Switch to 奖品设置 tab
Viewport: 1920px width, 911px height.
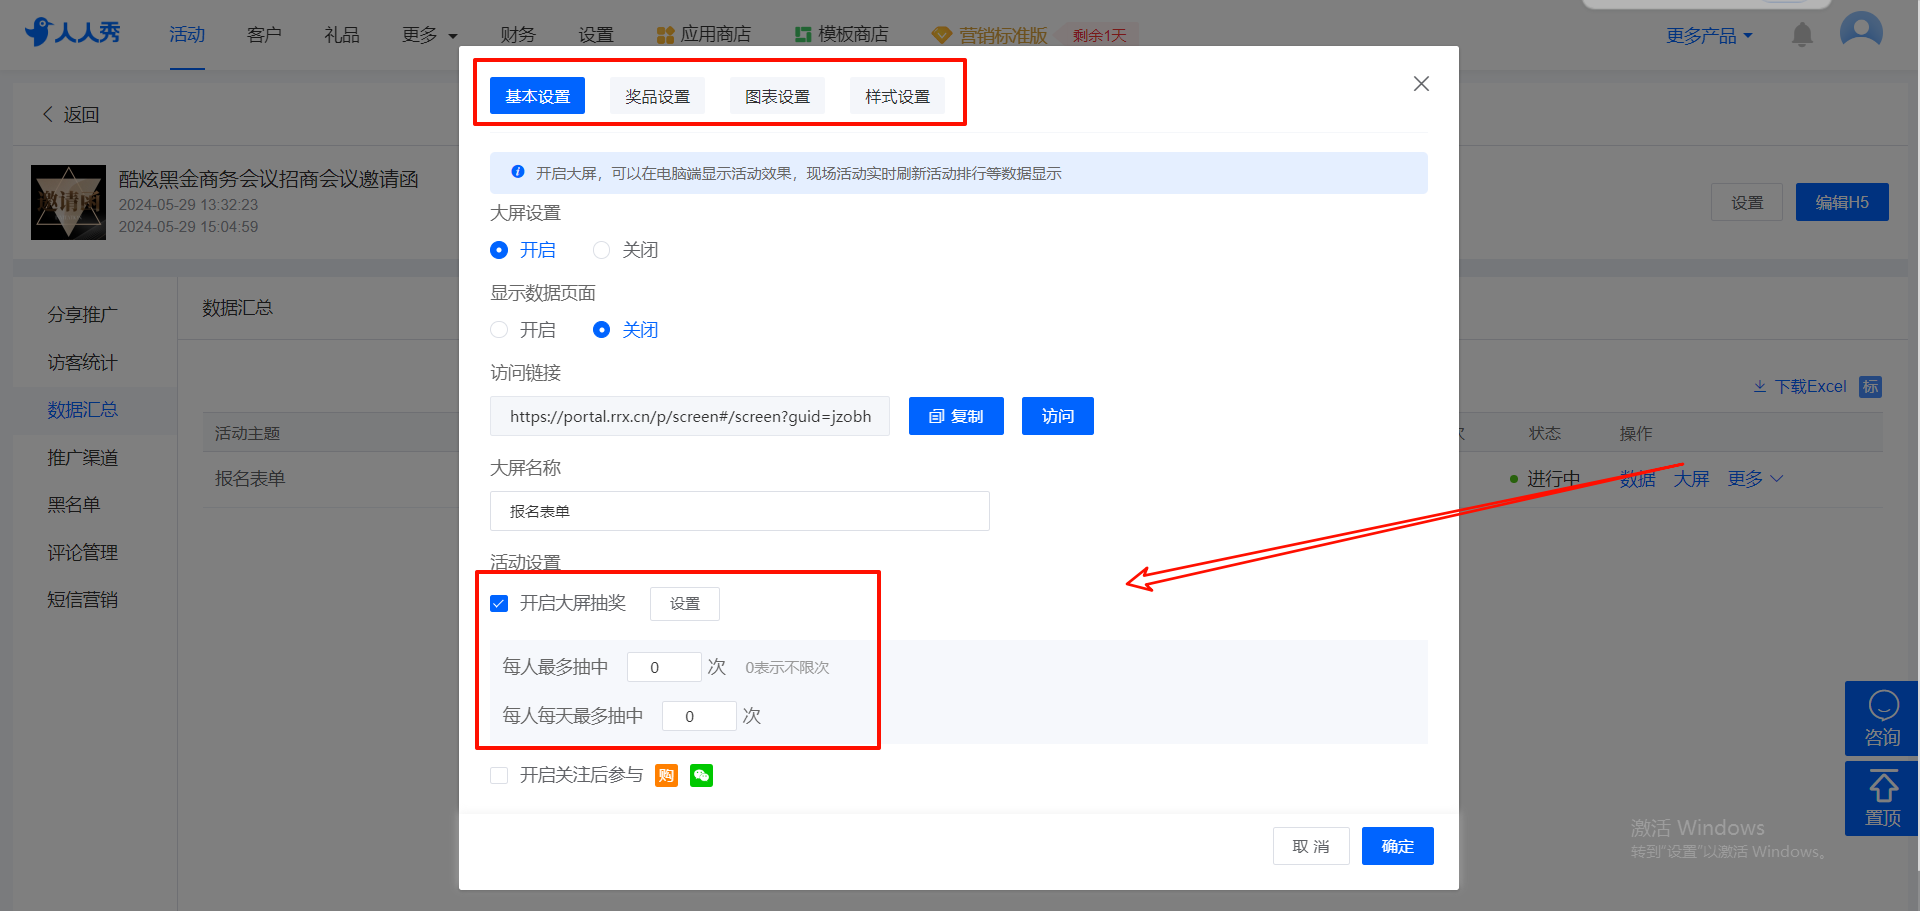click(x=657, y=96)
